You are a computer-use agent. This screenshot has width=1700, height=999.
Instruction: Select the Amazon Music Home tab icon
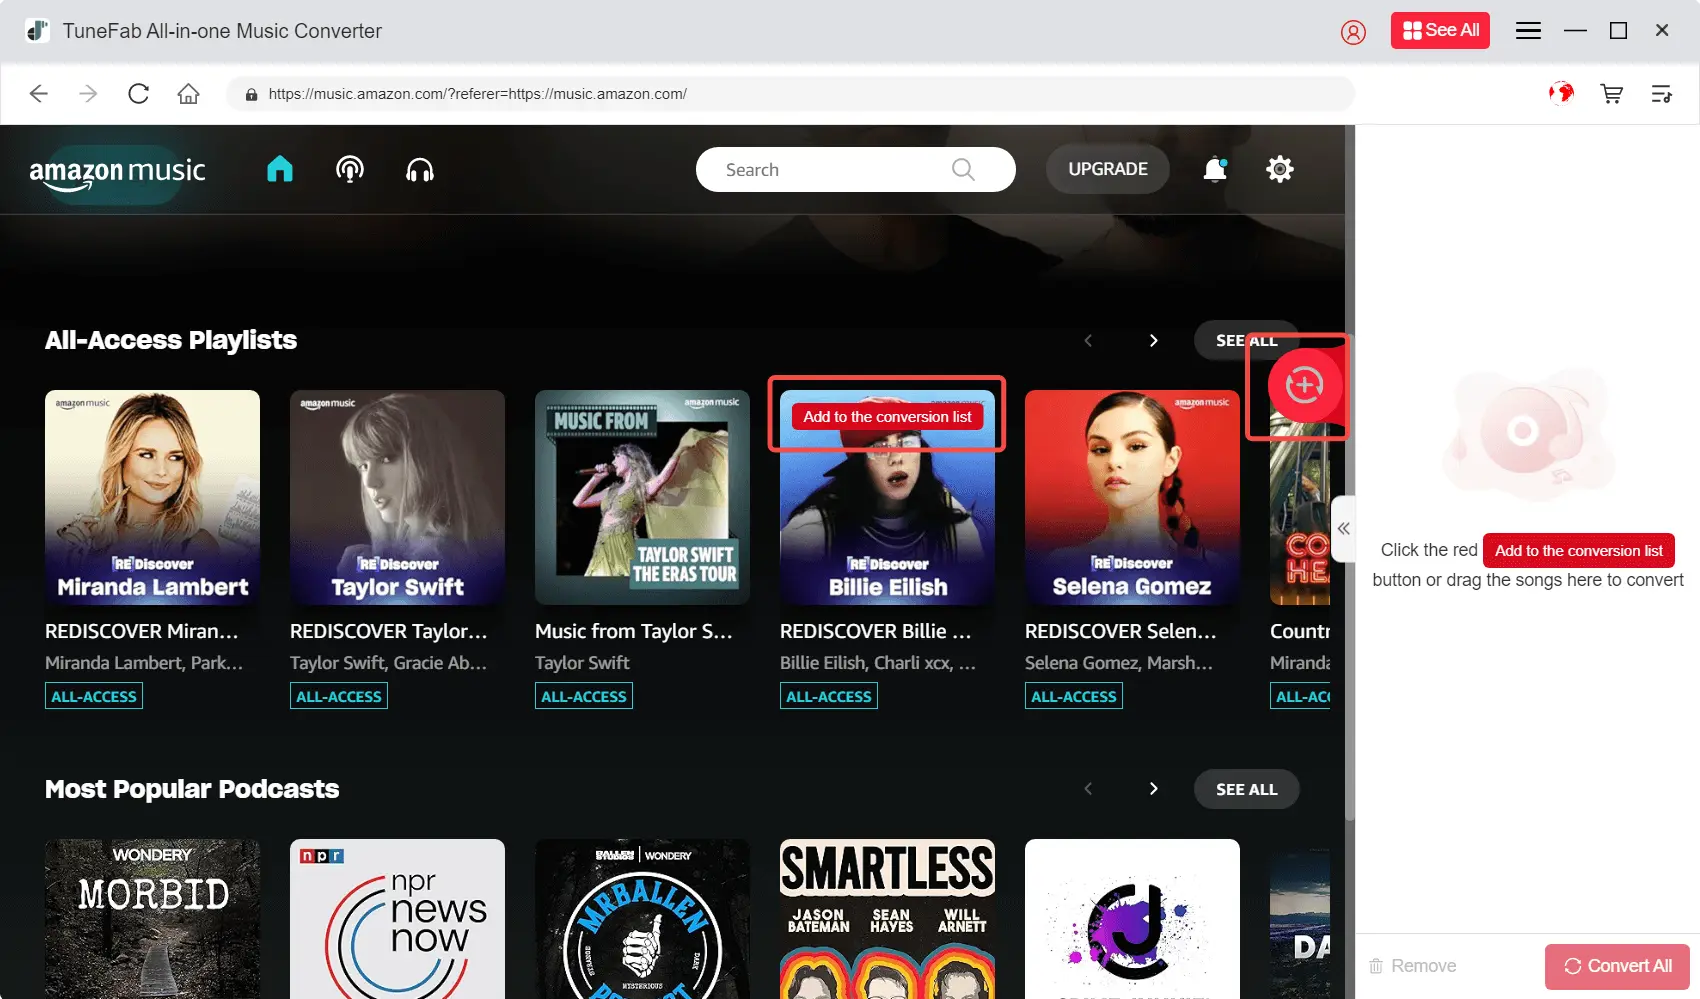(280, 169)
